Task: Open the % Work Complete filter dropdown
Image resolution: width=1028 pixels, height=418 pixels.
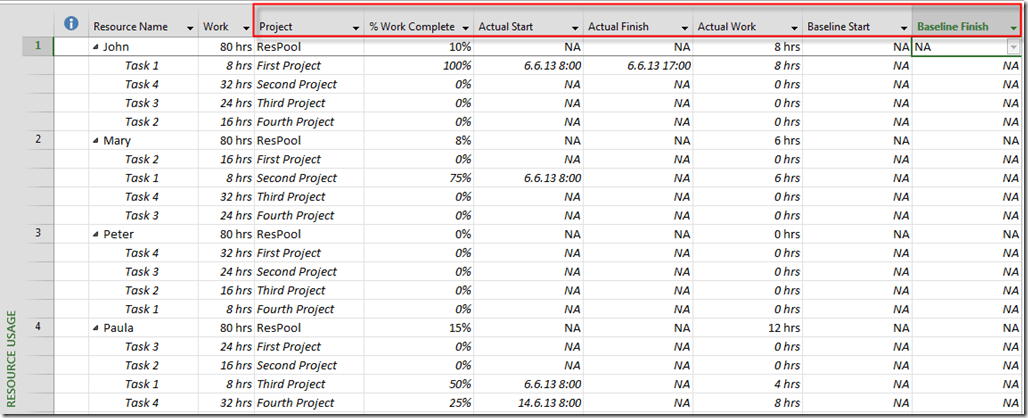Action: 465,27
